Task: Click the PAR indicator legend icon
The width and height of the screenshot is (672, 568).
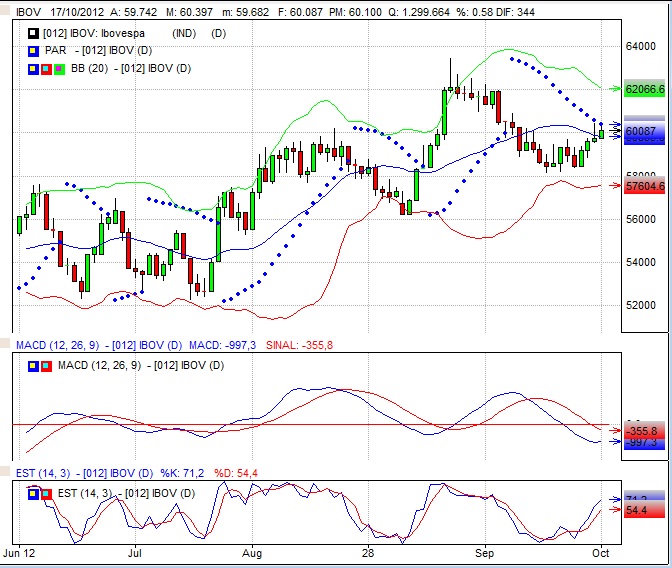Action: click(x=34, y=50)
